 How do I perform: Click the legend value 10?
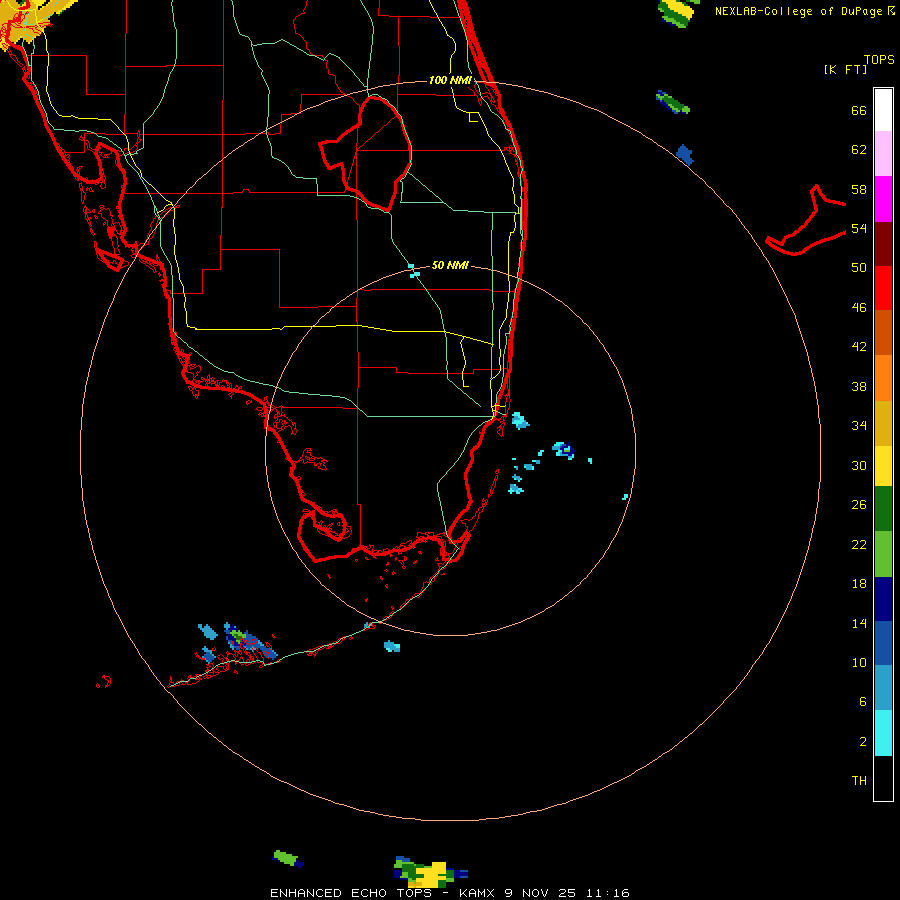[x=859, y=662]
